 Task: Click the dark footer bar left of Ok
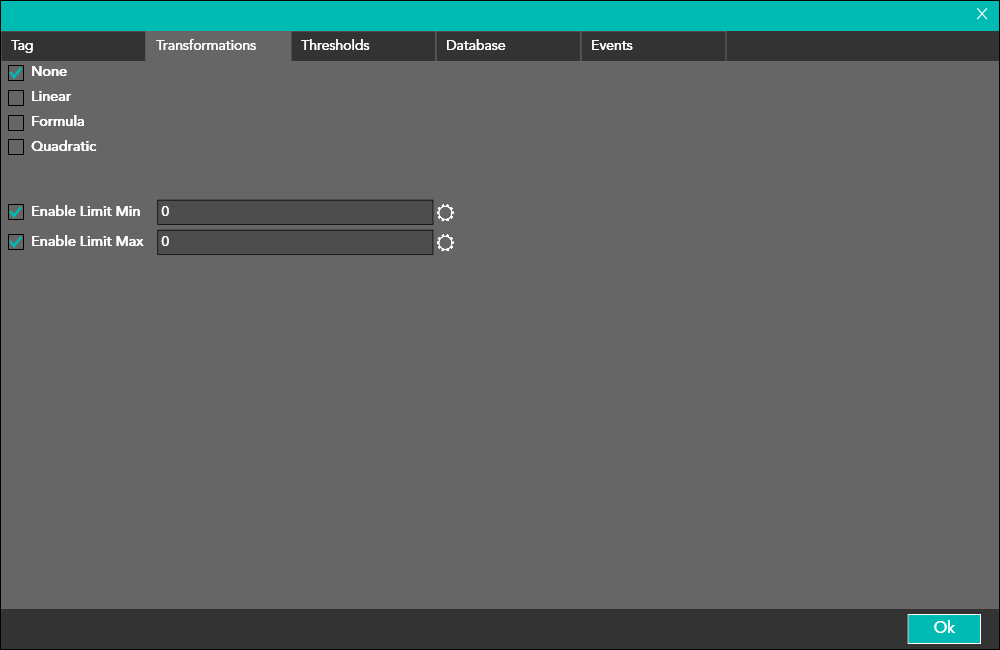pyautogui.click(x=450, y=628)
